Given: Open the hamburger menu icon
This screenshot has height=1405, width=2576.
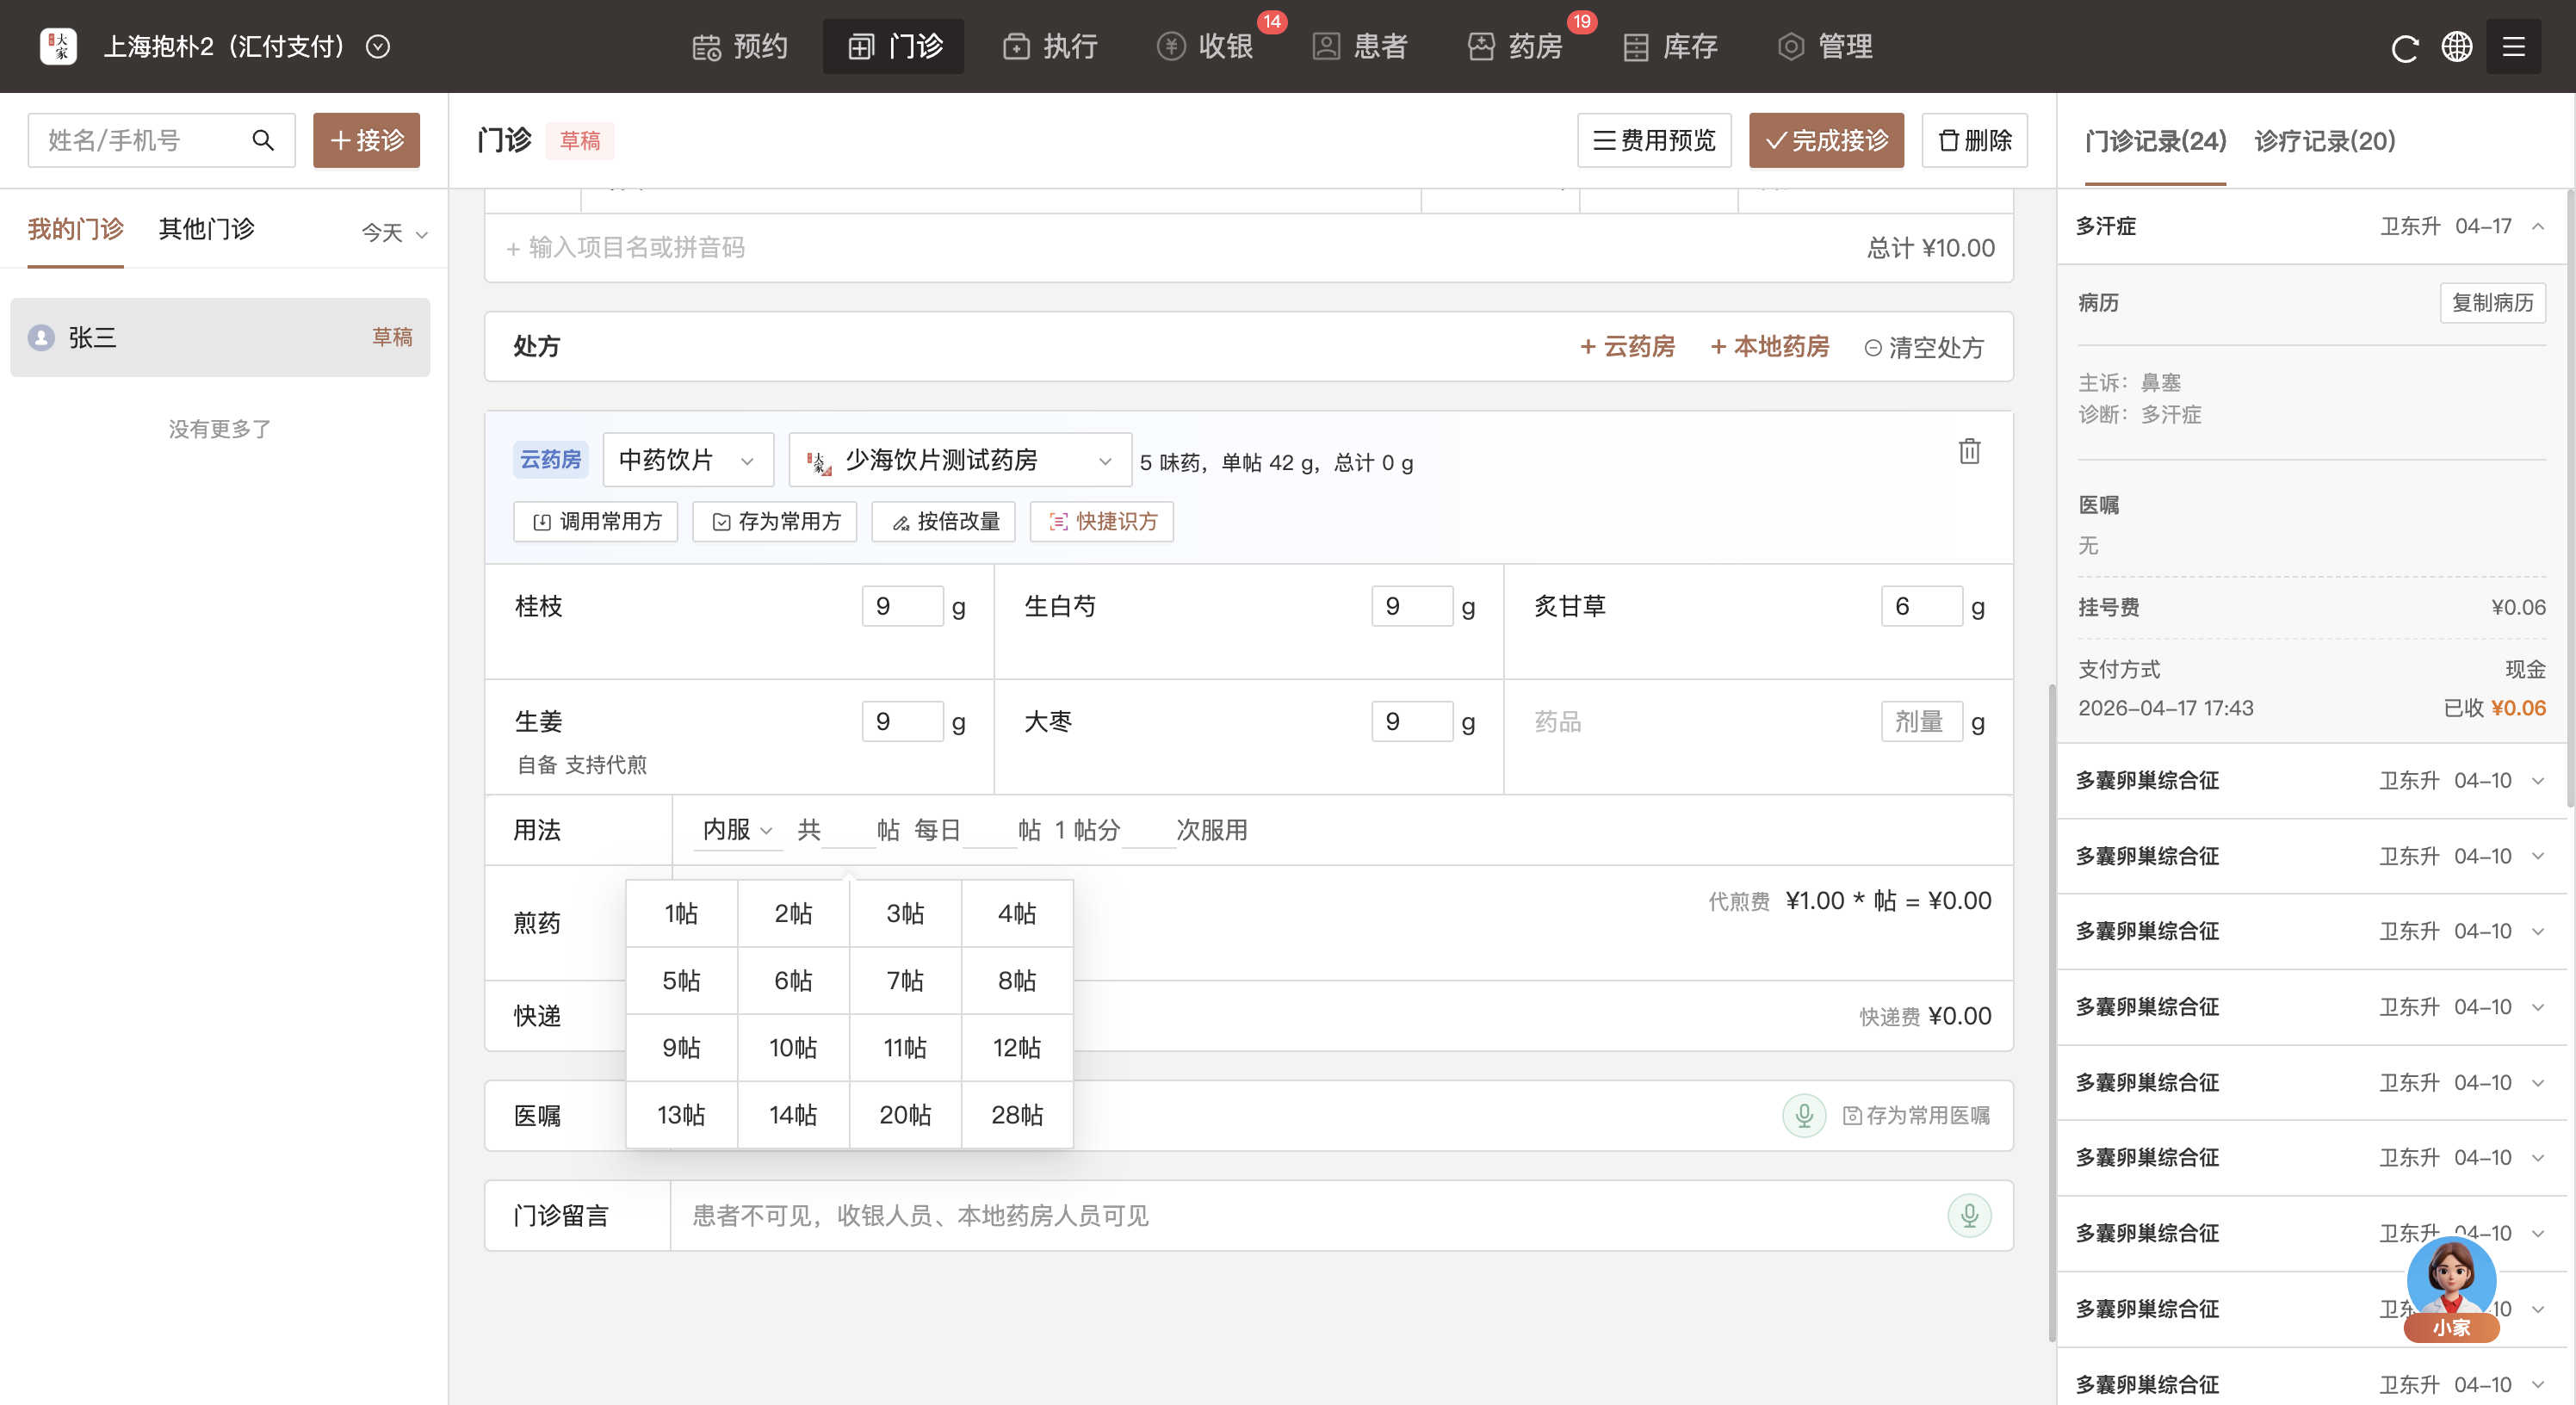Looking at the screenshot, I should tap(2513, 47).
